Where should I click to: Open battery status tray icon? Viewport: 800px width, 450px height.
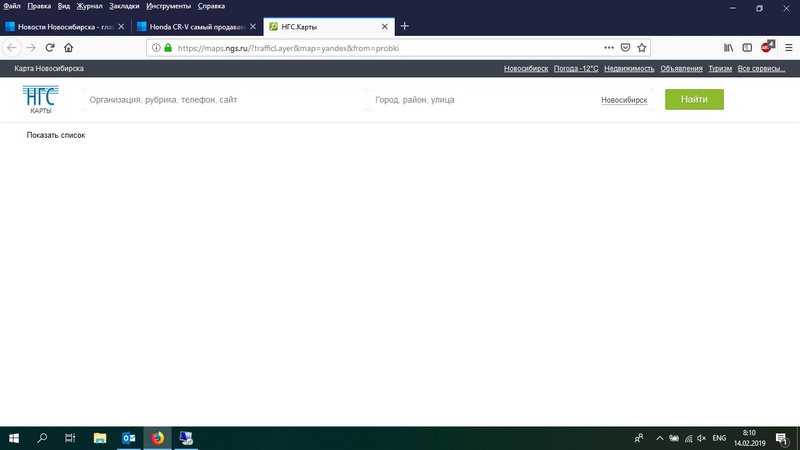point(674,438)
